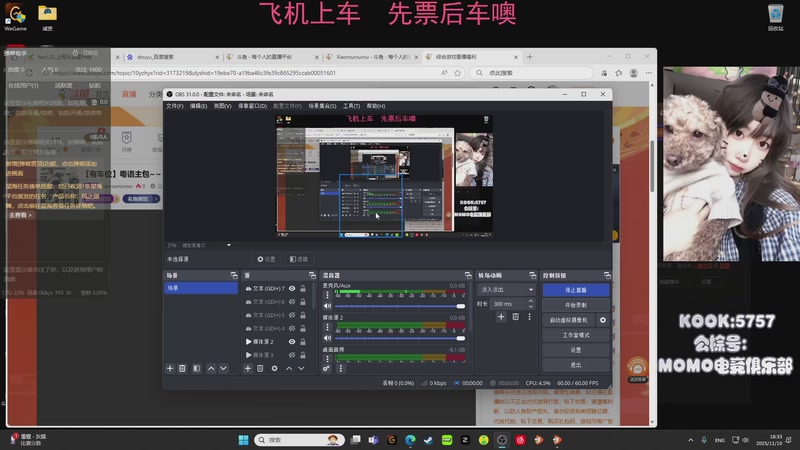Hide 文本 (GDI+) 7 source via eye icon

[292, 288]
